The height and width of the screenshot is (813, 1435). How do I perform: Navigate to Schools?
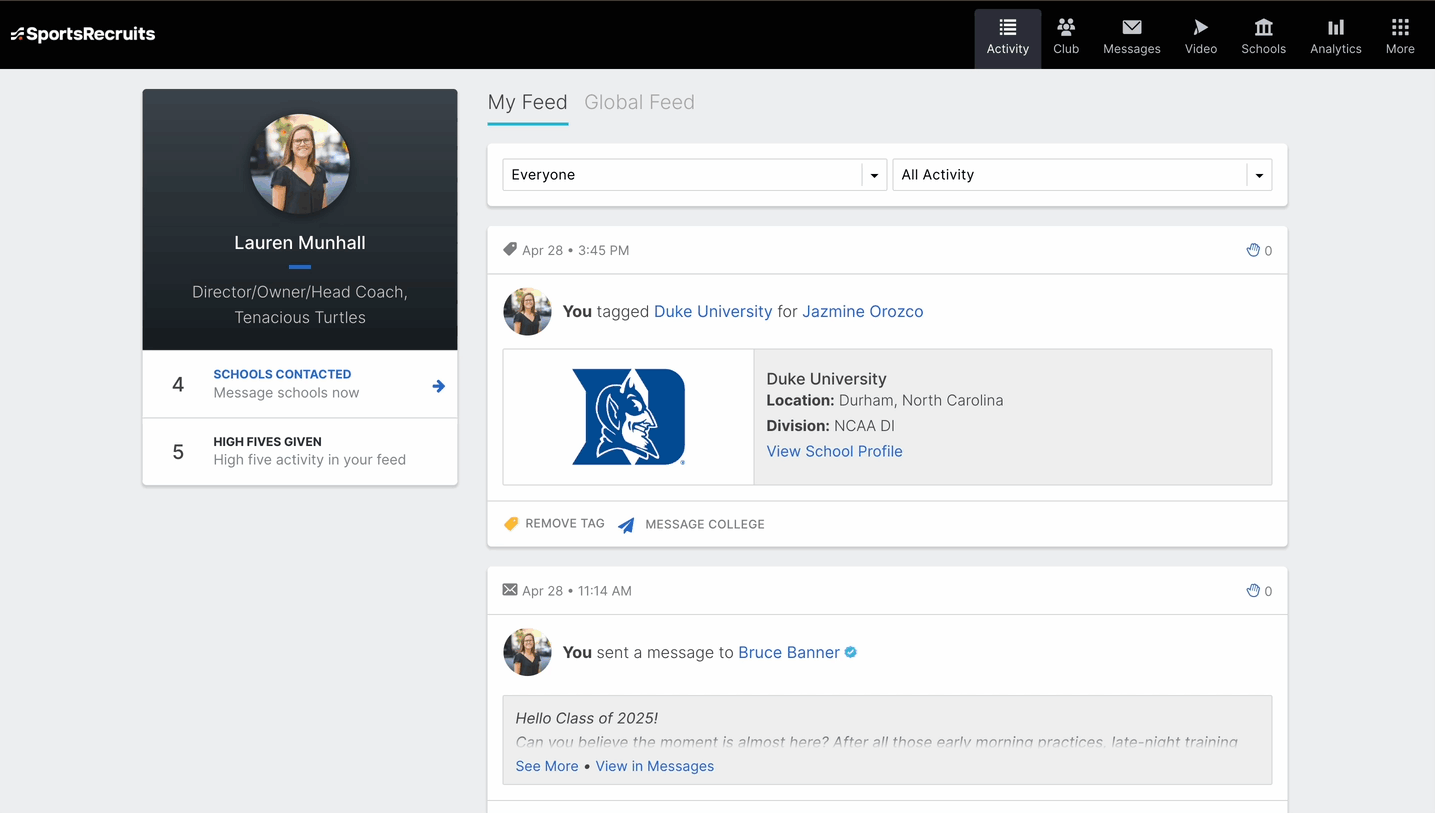click(x=1263, y=38)
